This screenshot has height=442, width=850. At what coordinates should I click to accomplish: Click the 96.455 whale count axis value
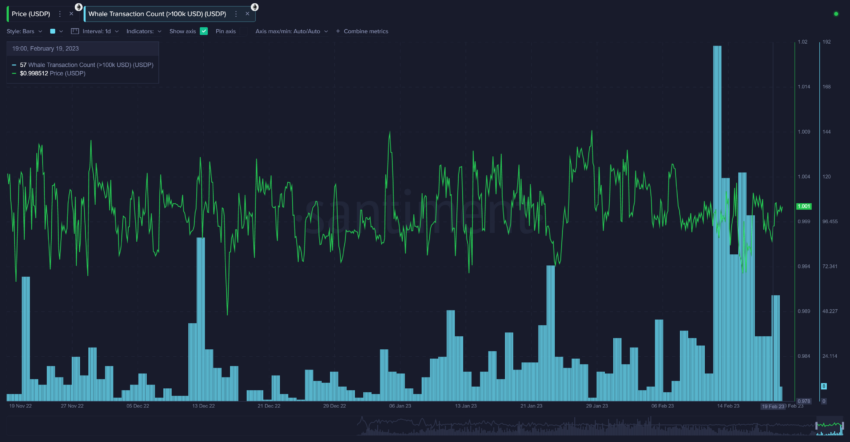pos(829,222)
